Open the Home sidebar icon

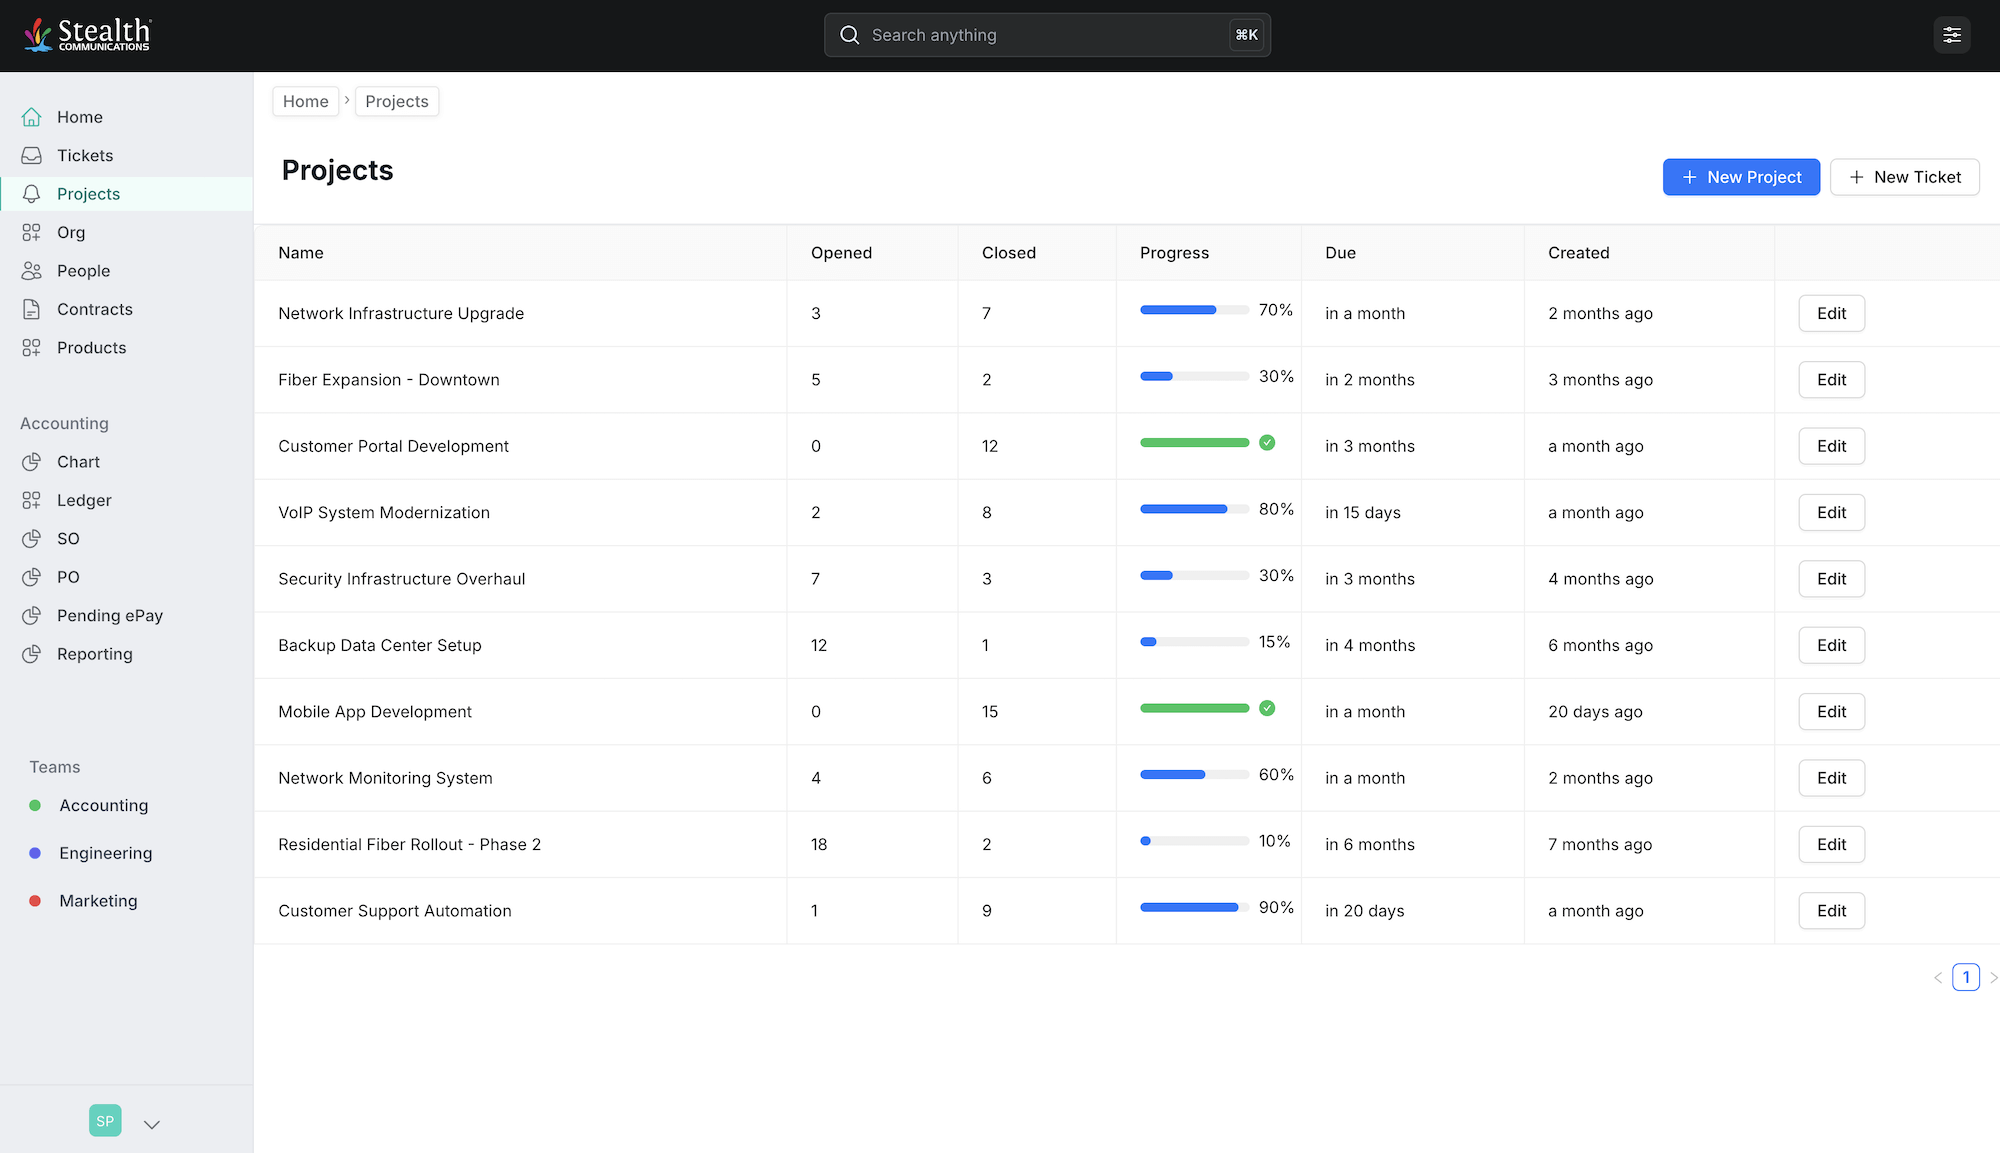(x=31, y=117)
